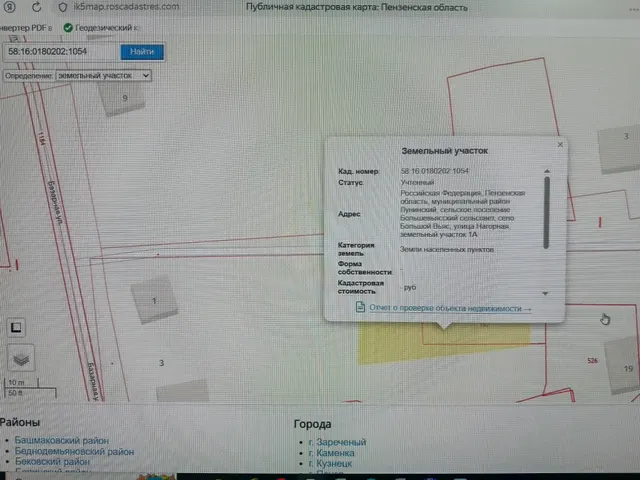This screenshot has height=480, width=640.
Task: Click the Найти search button
Action: pos(142,52)
